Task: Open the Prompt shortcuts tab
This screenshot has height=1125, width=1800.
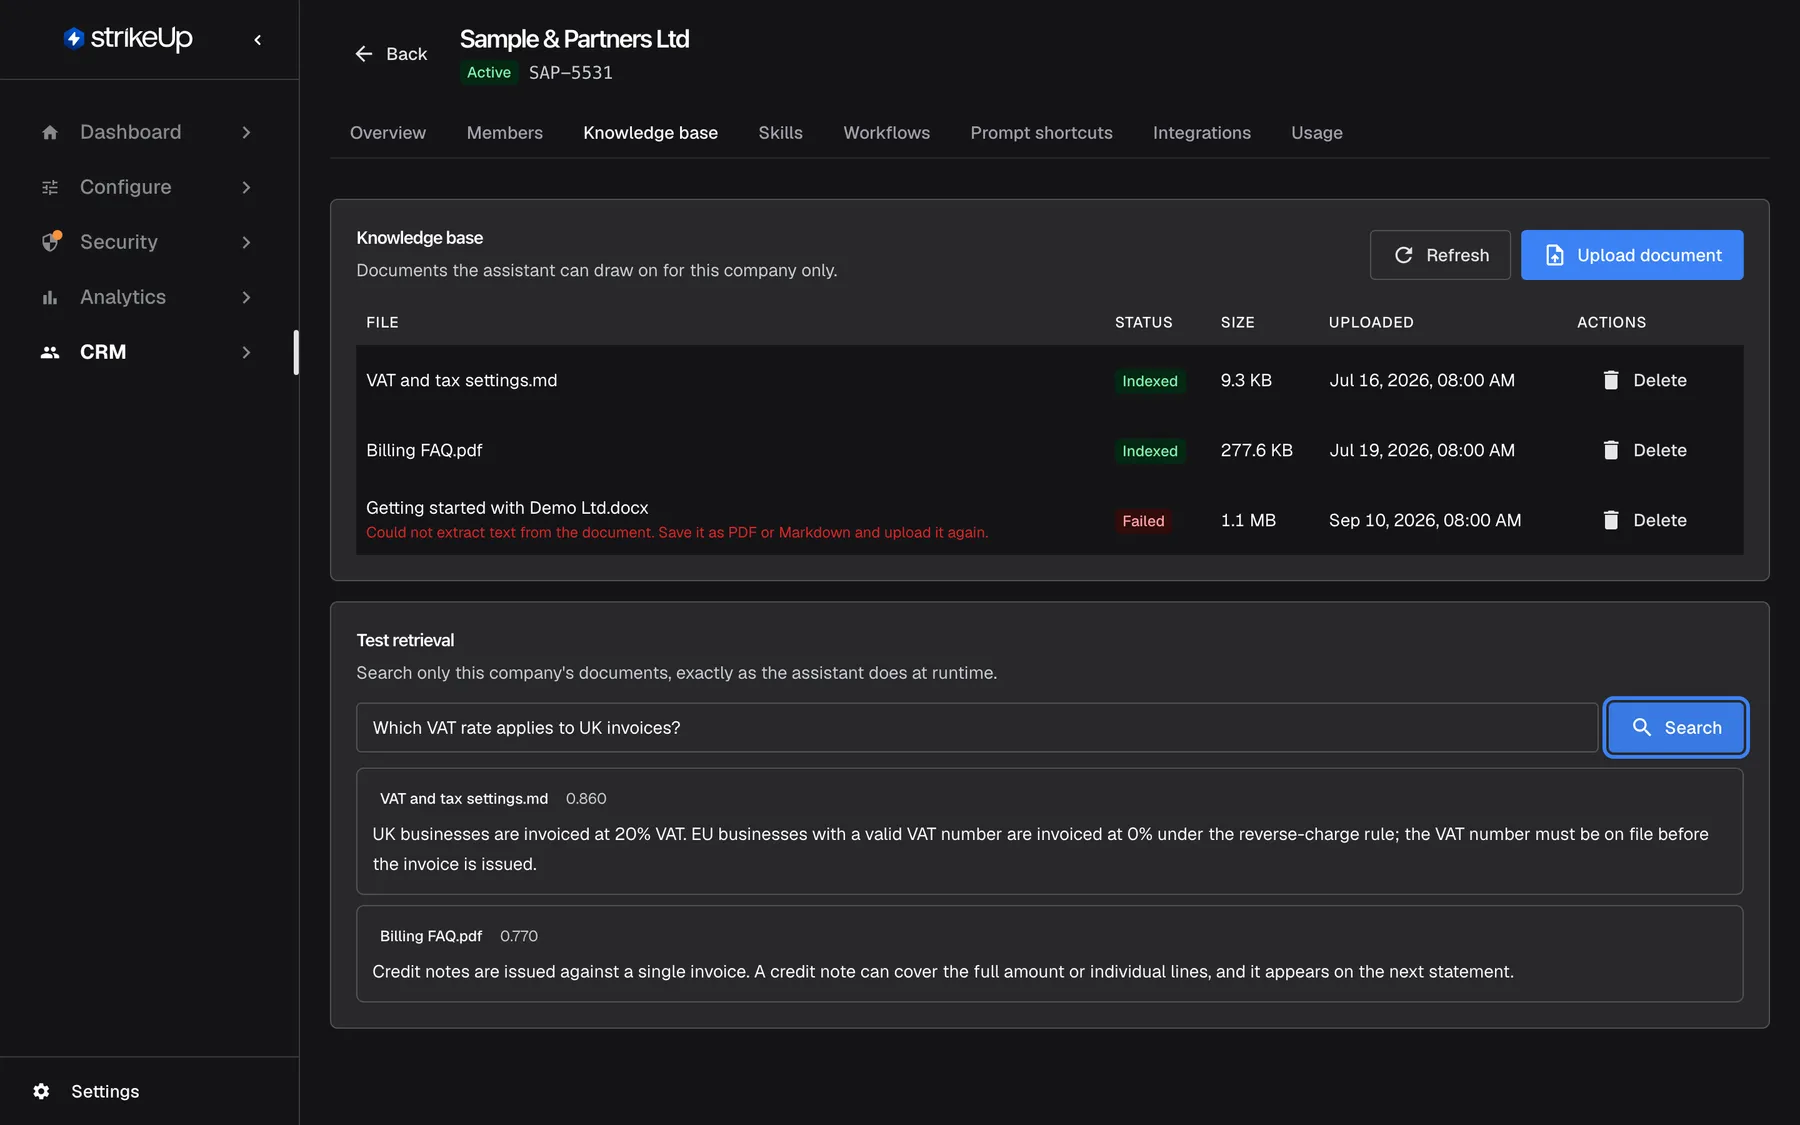Action: (x=1041, y=133)
